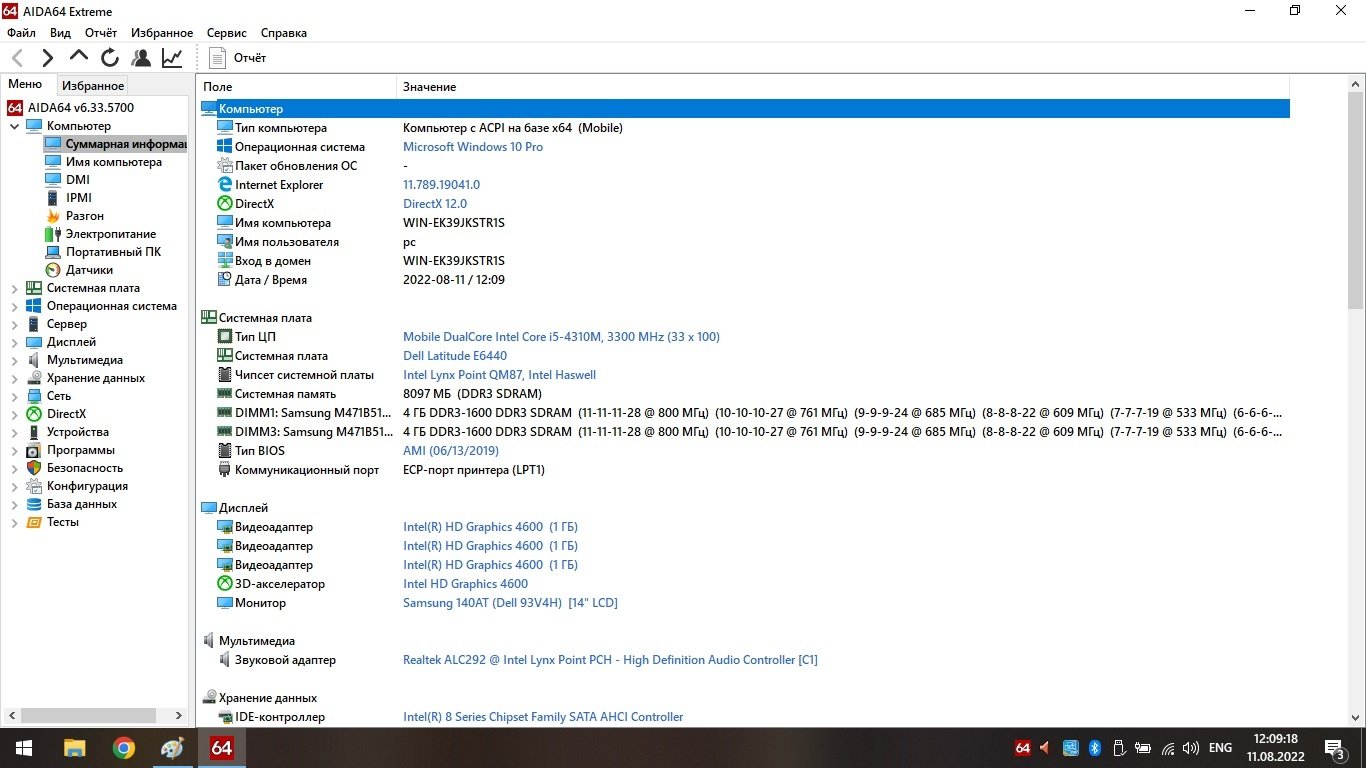Open Intel Lynx Point QM87 chipset link
The width and height of the screenshot is (1366, 768).
(499, 375)
